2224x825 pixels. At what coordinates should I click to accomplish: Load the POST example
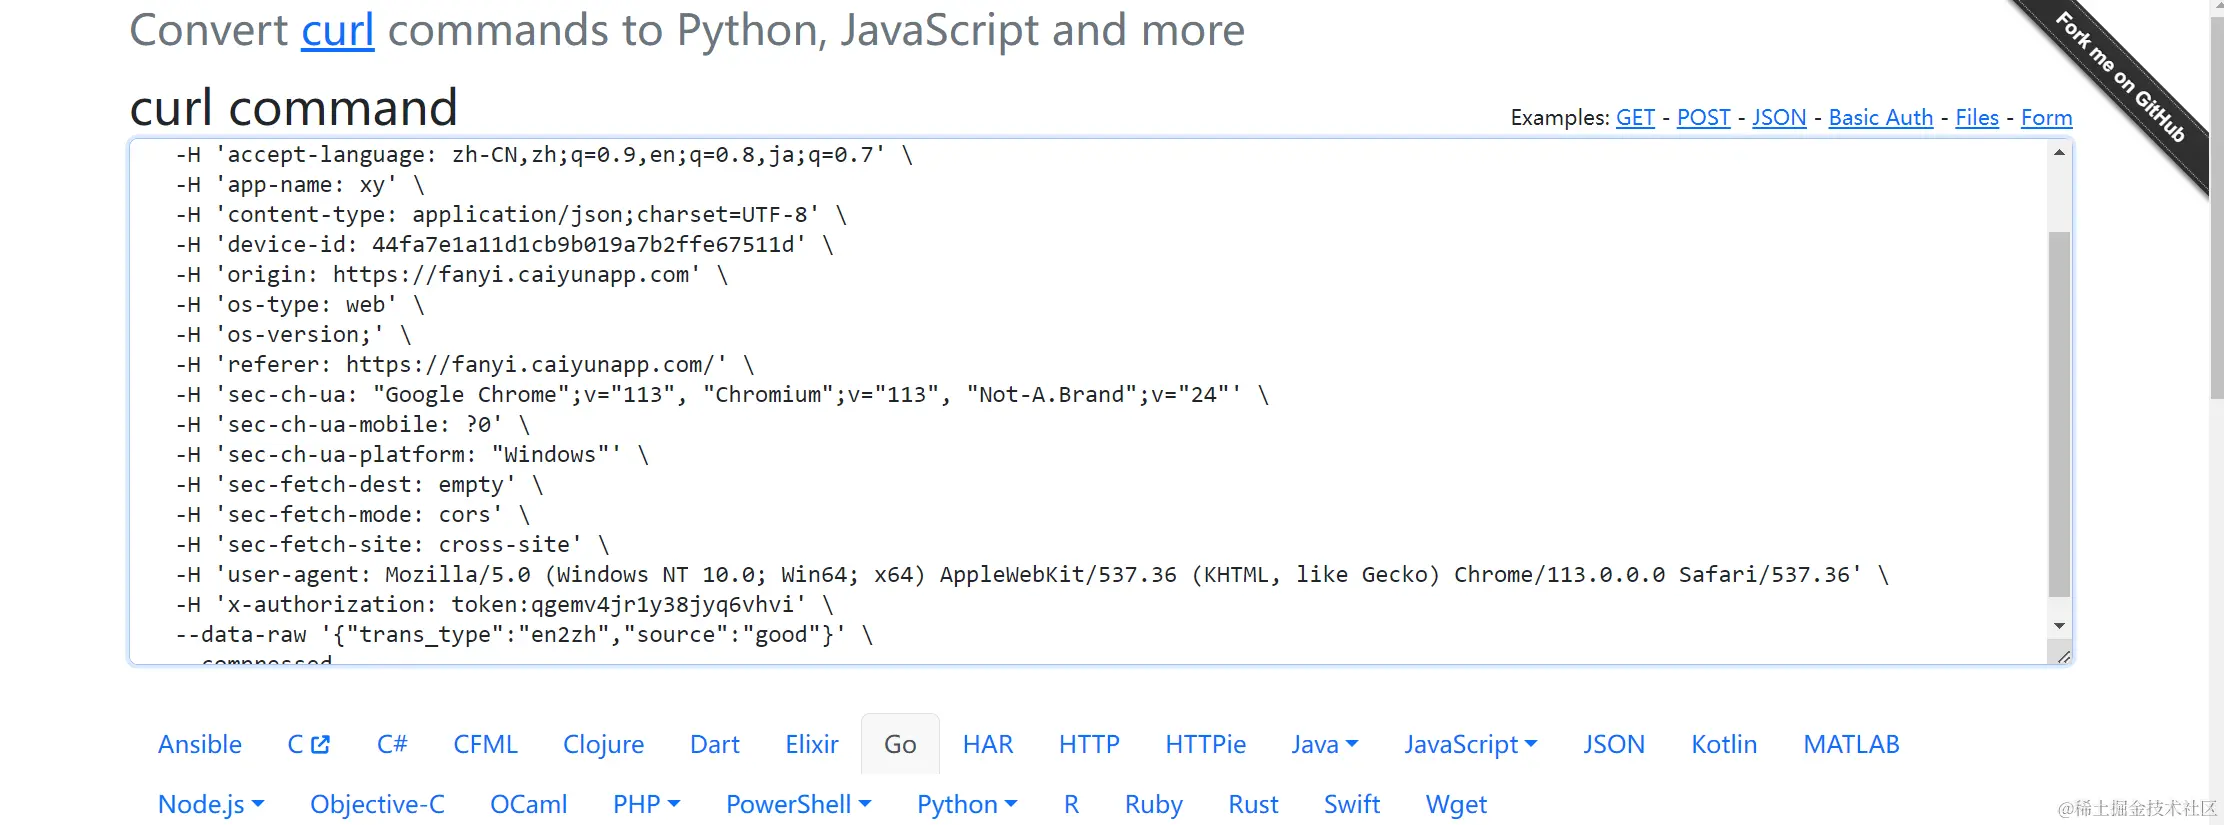[1703, 118]
